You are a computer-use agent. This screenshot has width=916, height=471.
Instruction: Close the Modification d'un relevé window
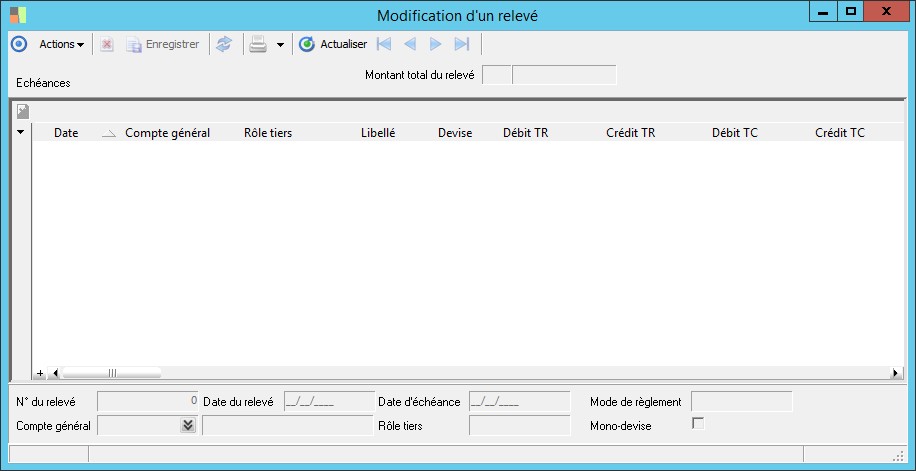pos(886,12)
